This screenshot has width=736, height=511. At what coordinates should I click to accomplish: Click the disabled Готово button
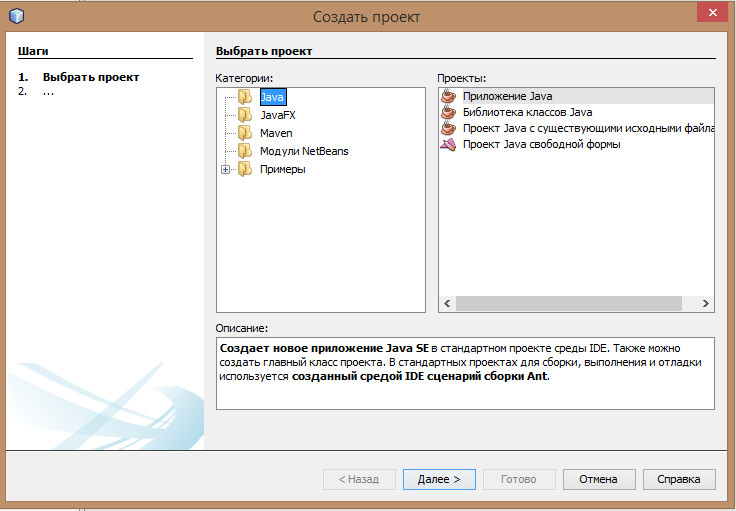pyautogui.click(x=519, y=479)
